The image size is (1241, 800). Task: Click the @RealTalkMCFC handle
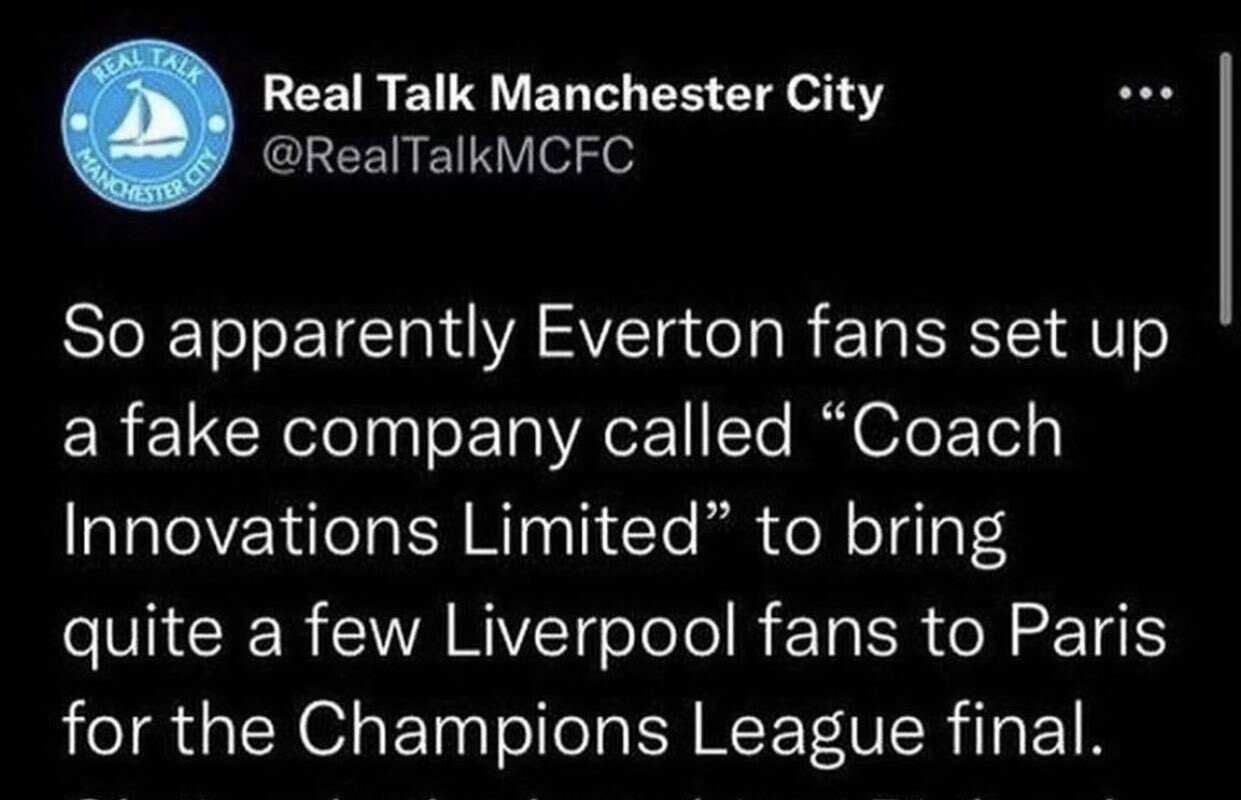(x=446, y=156)
